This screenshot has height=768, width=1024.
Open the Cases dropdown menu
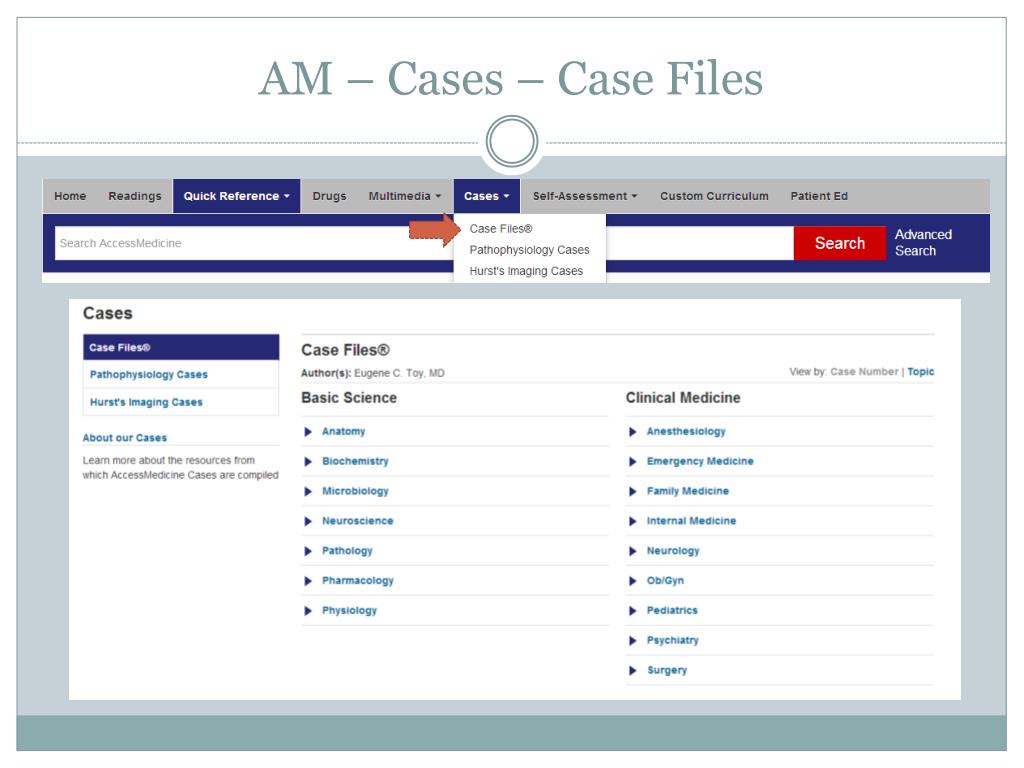(x=487, y=196)
